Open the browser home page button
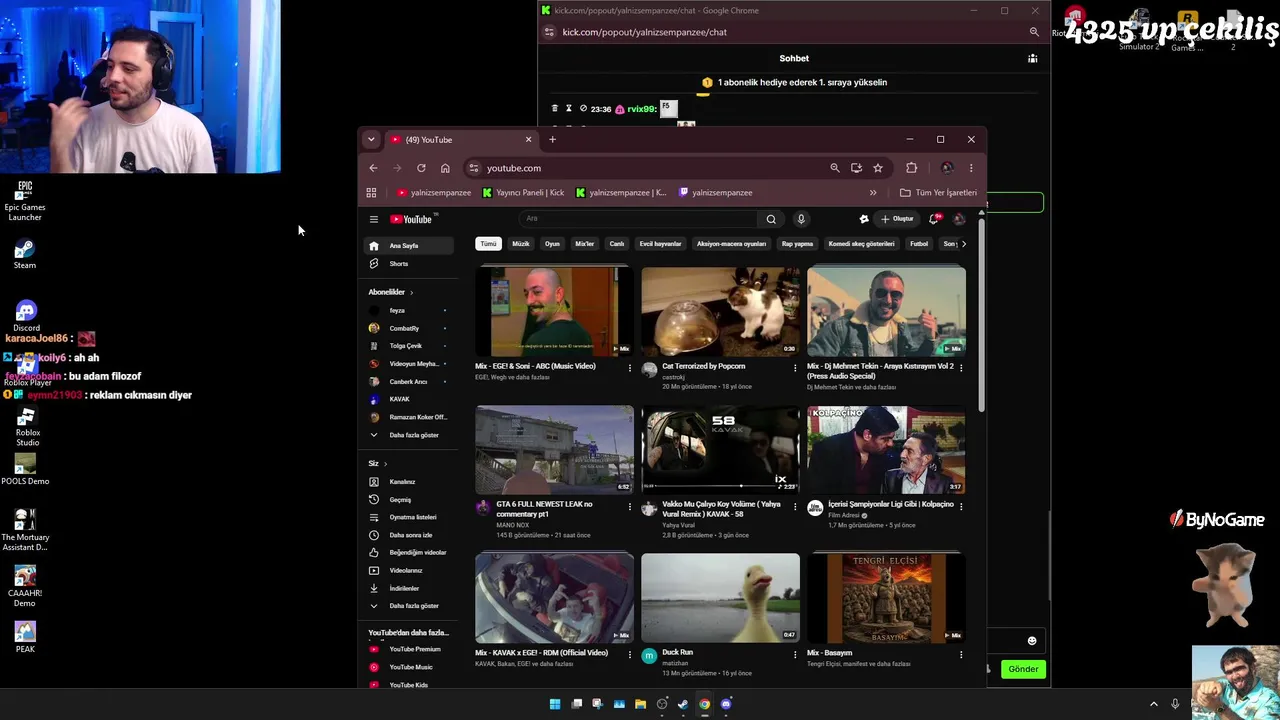Screen dimensions: 1280x720 (x=445, y=168)
